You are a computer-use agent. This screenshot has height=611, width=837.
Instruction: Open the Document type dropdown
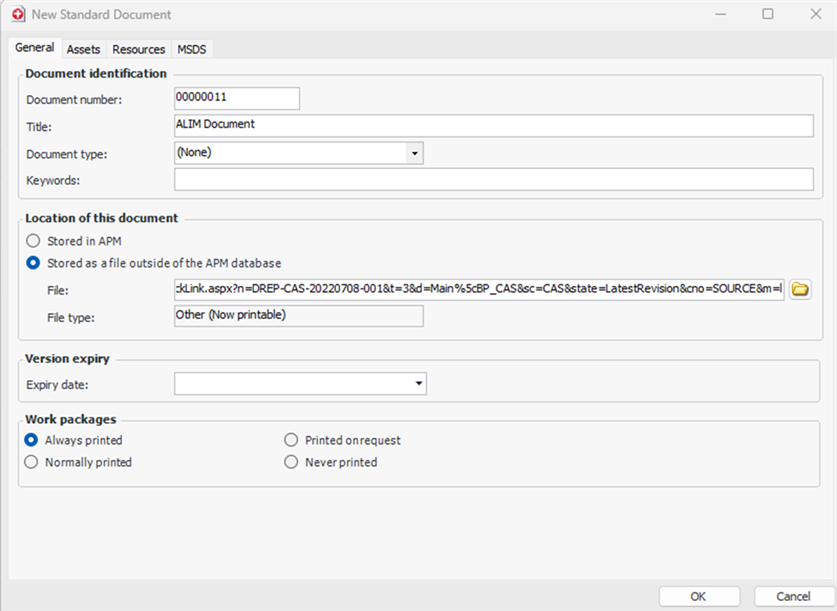[414, 153]
